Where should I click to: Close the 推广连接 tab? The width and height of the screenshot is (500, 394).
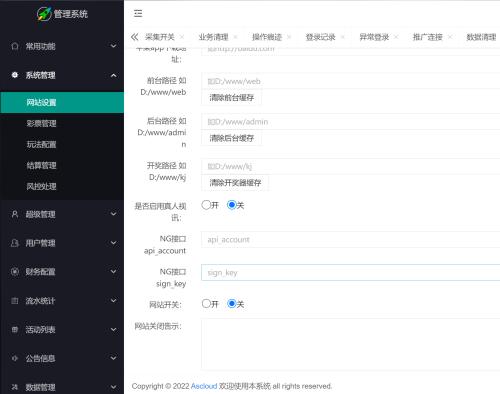tap(450, 37)
